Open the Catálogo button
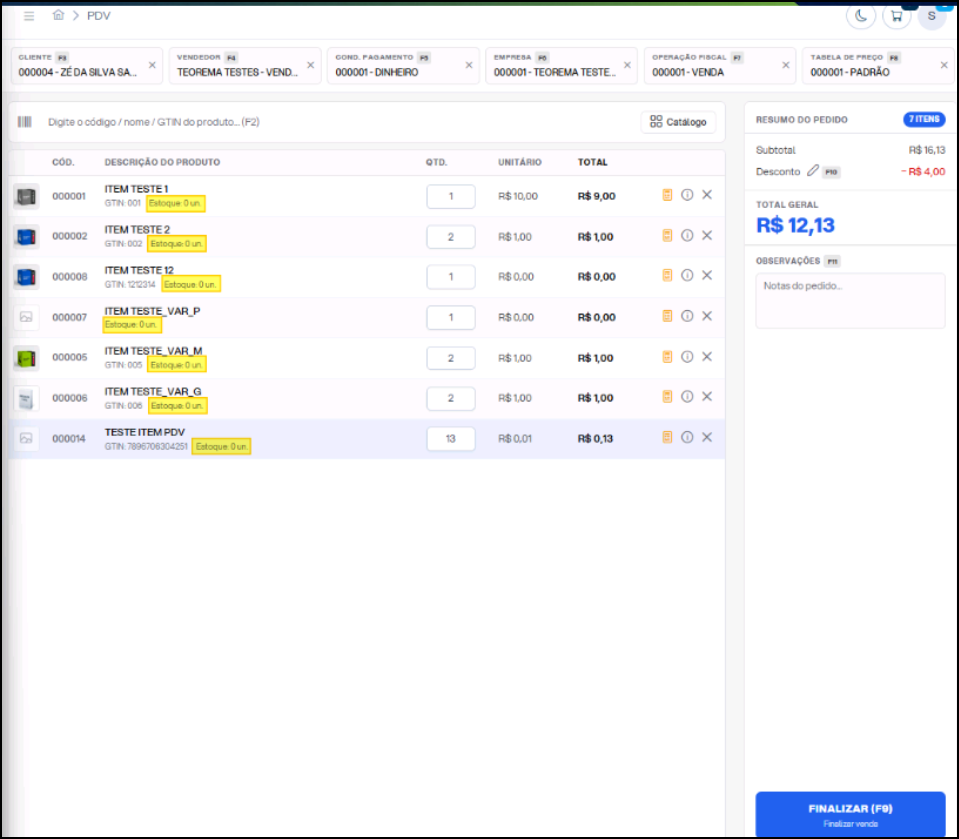959x839 pixels. [x=678, y=122]
